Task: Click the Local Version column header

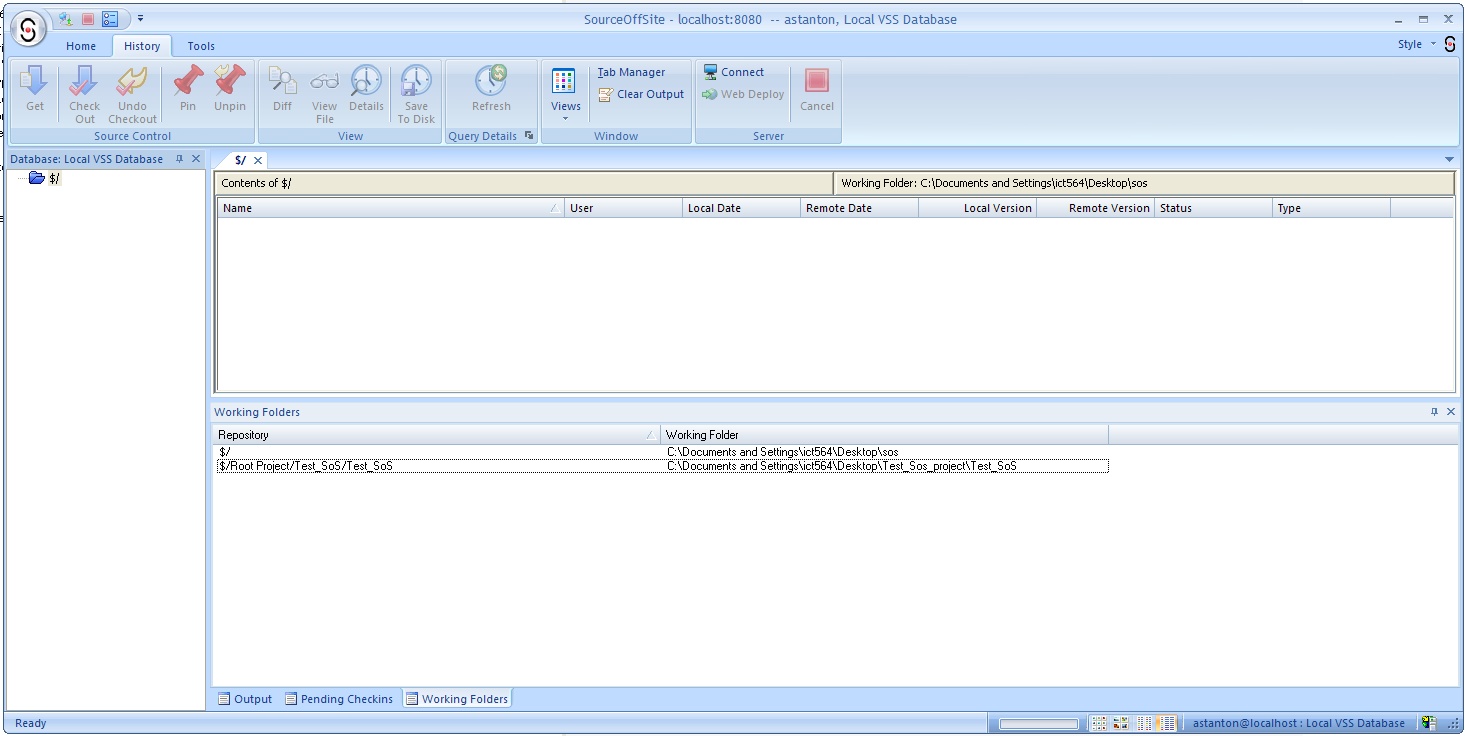Action: (977, 208)
